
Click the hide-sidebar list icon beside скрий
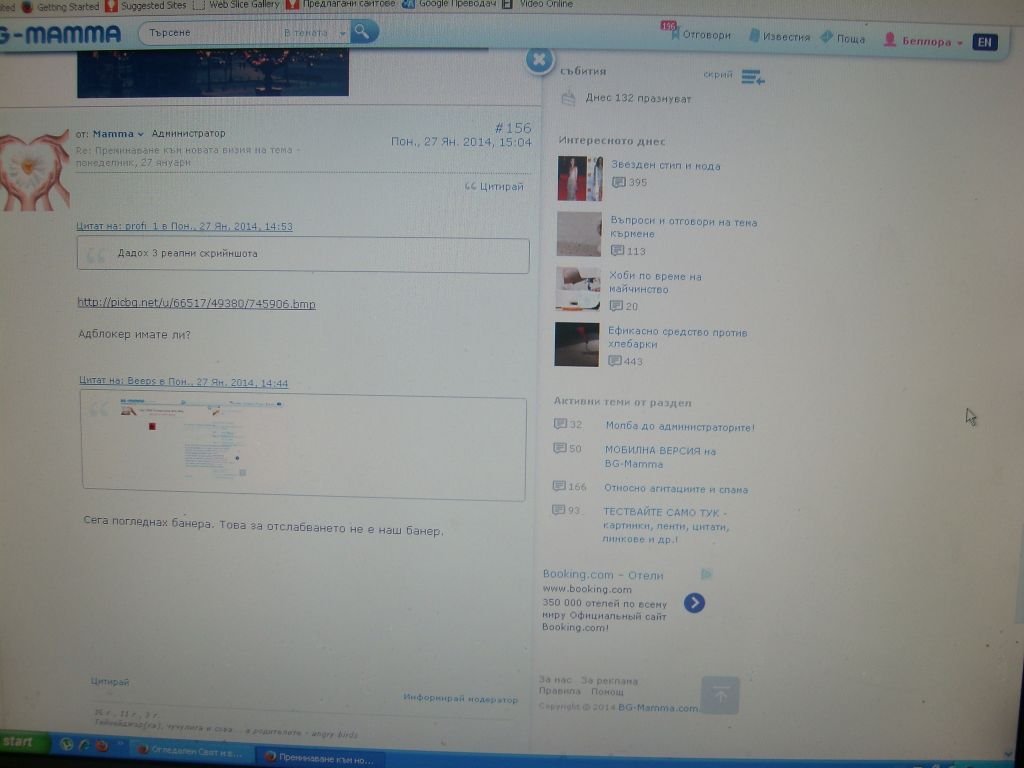coord(753,76)
